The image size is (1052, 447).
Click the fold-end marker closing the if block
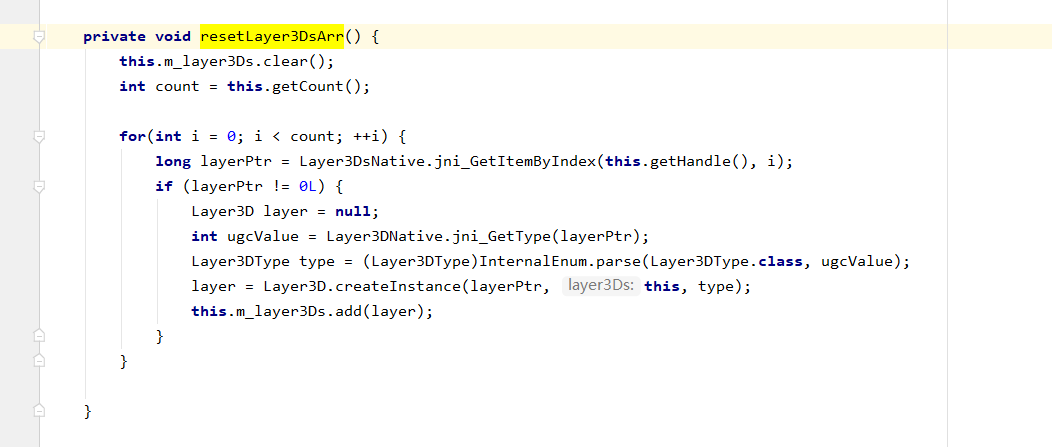40,336
